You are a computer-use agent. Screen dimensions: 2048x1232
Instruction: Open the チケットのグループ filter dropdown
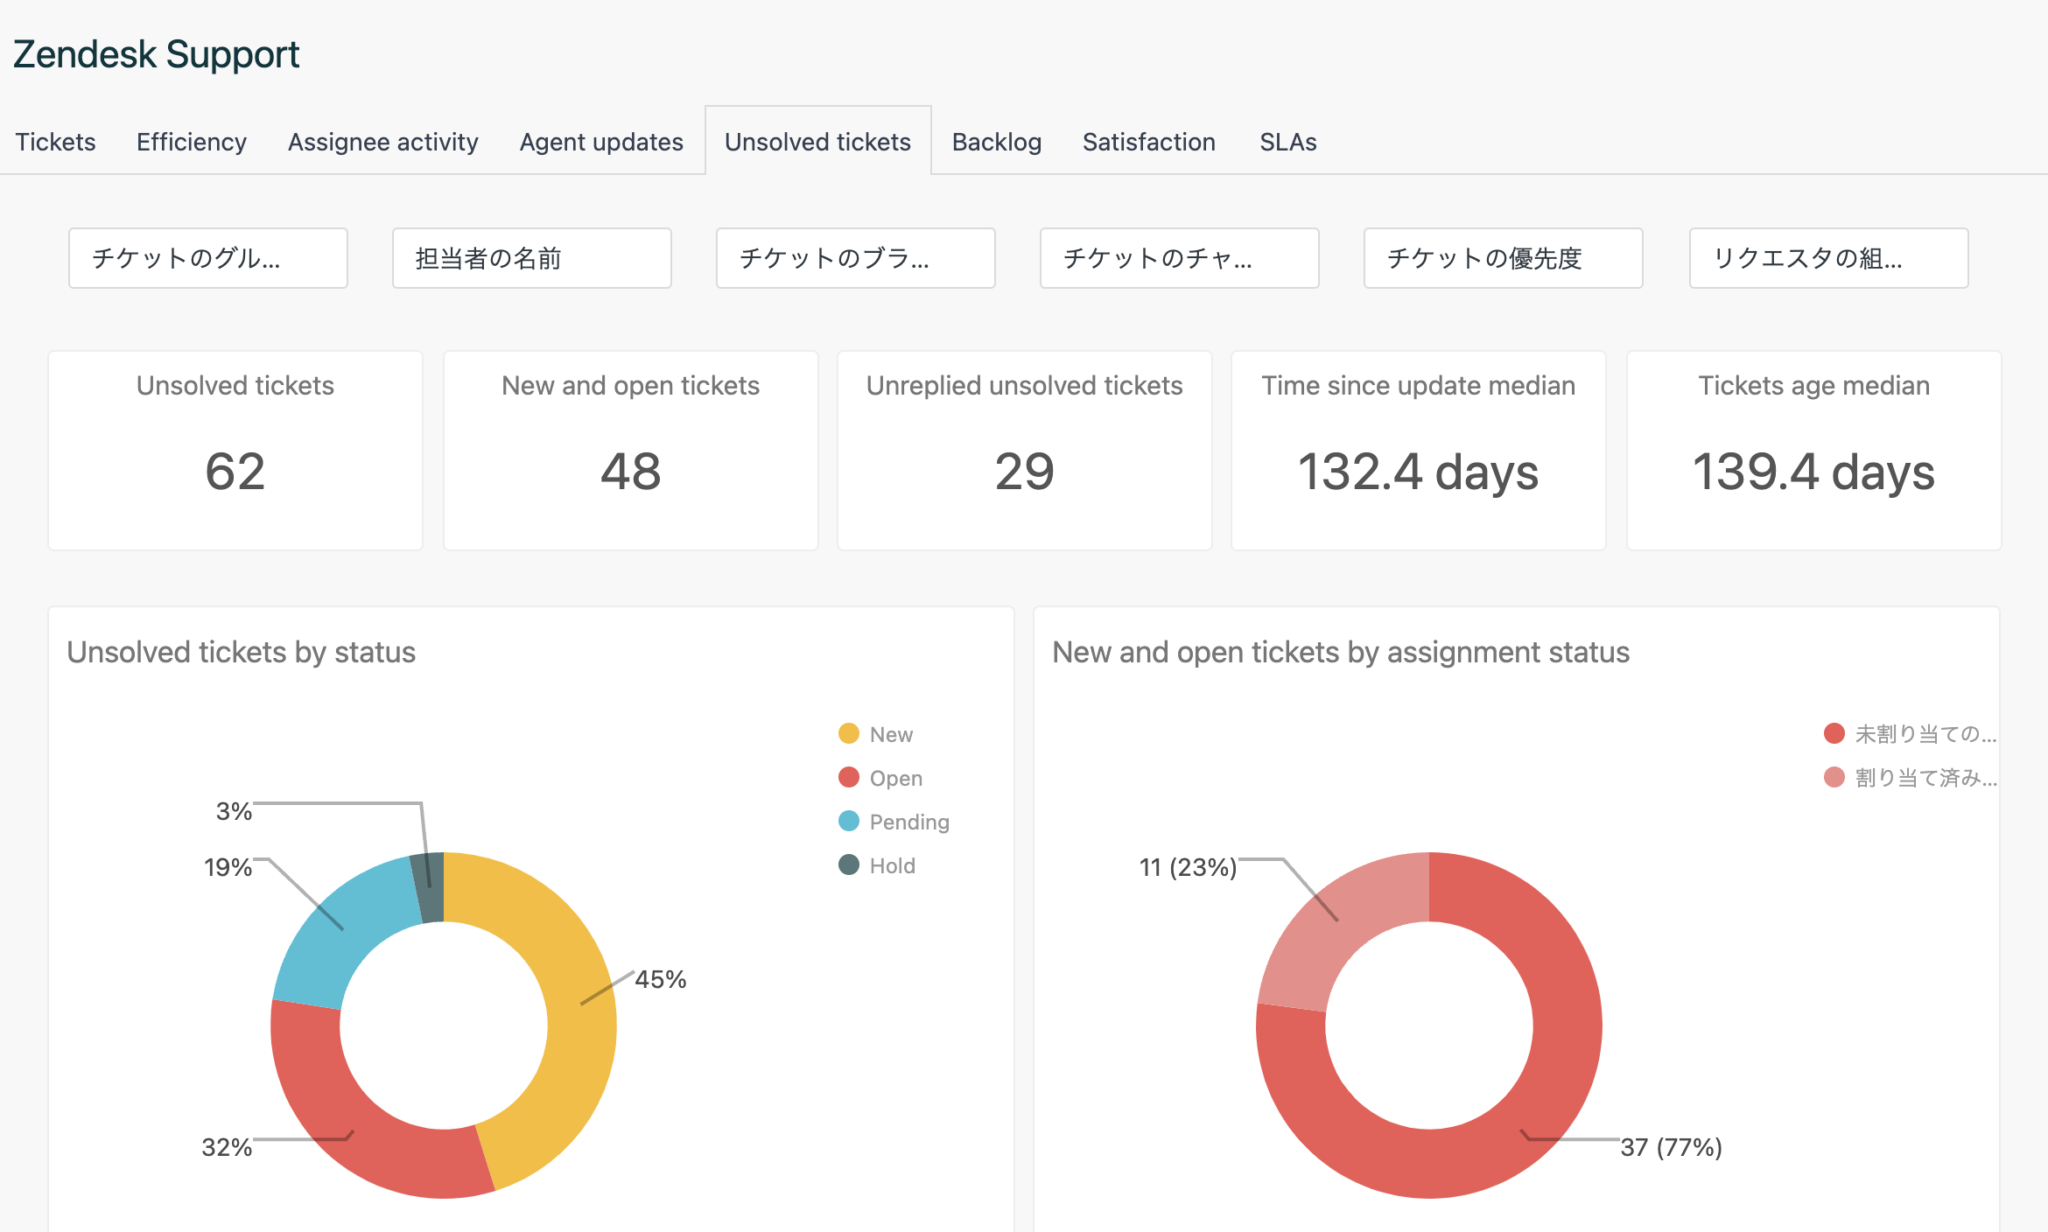207,258
